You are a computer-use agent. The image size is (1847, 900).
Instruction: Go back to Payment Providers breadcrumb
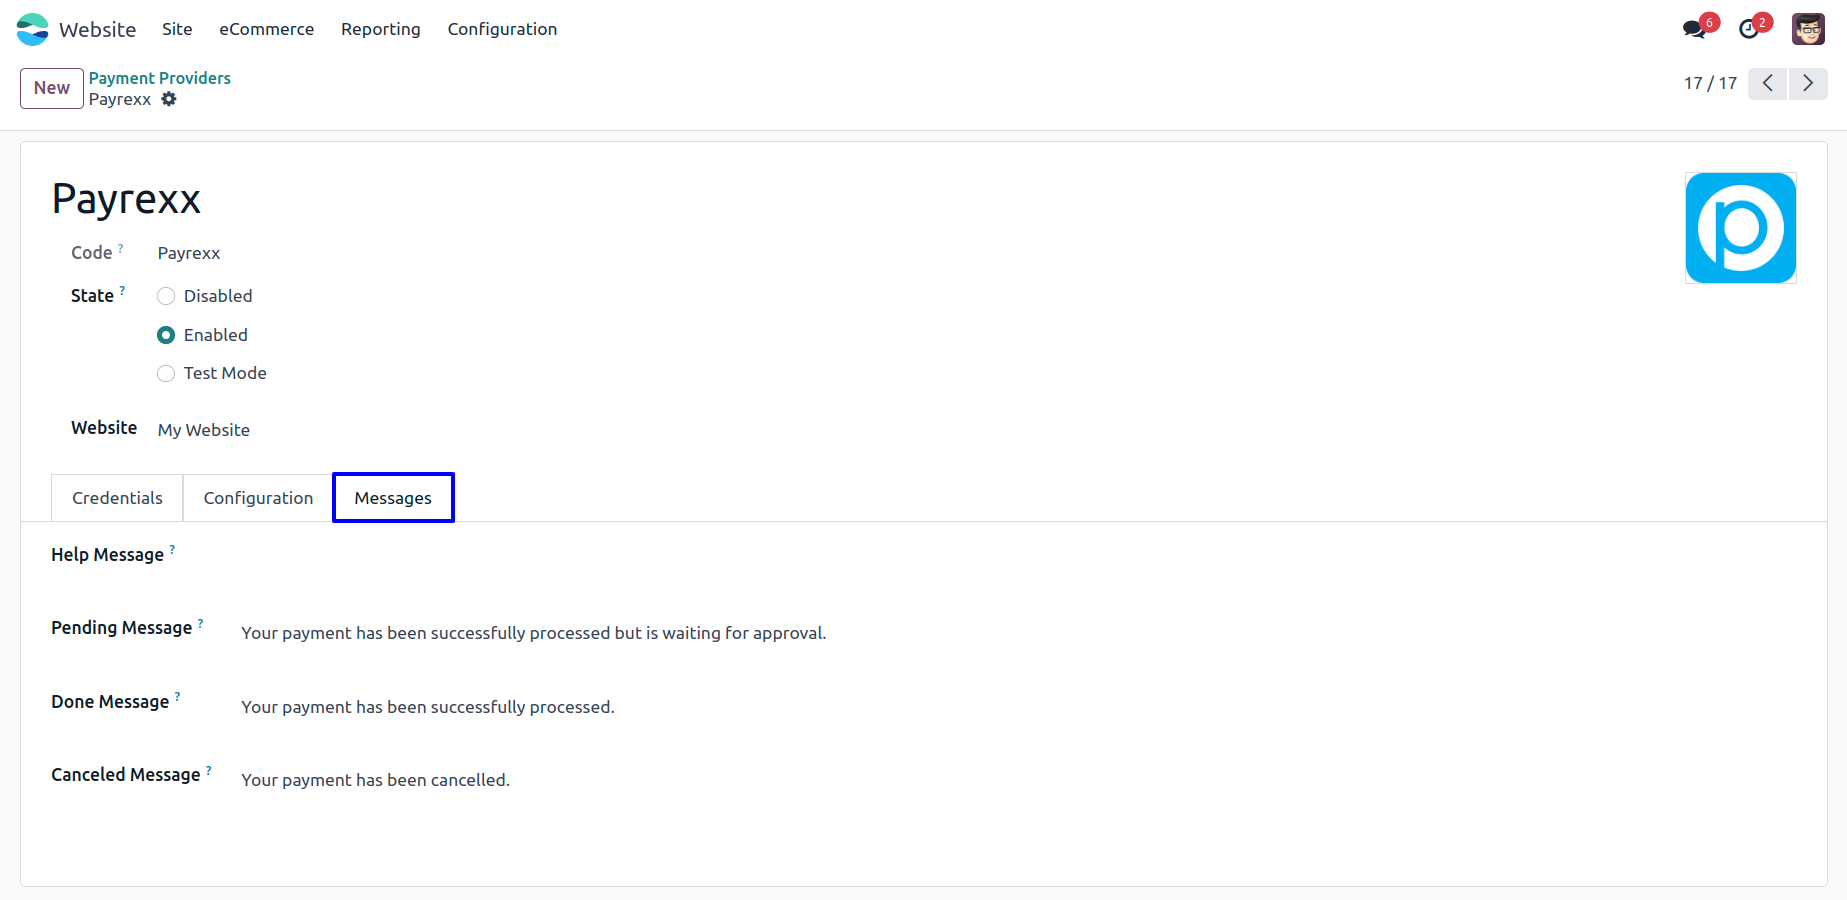coord(160,78)
